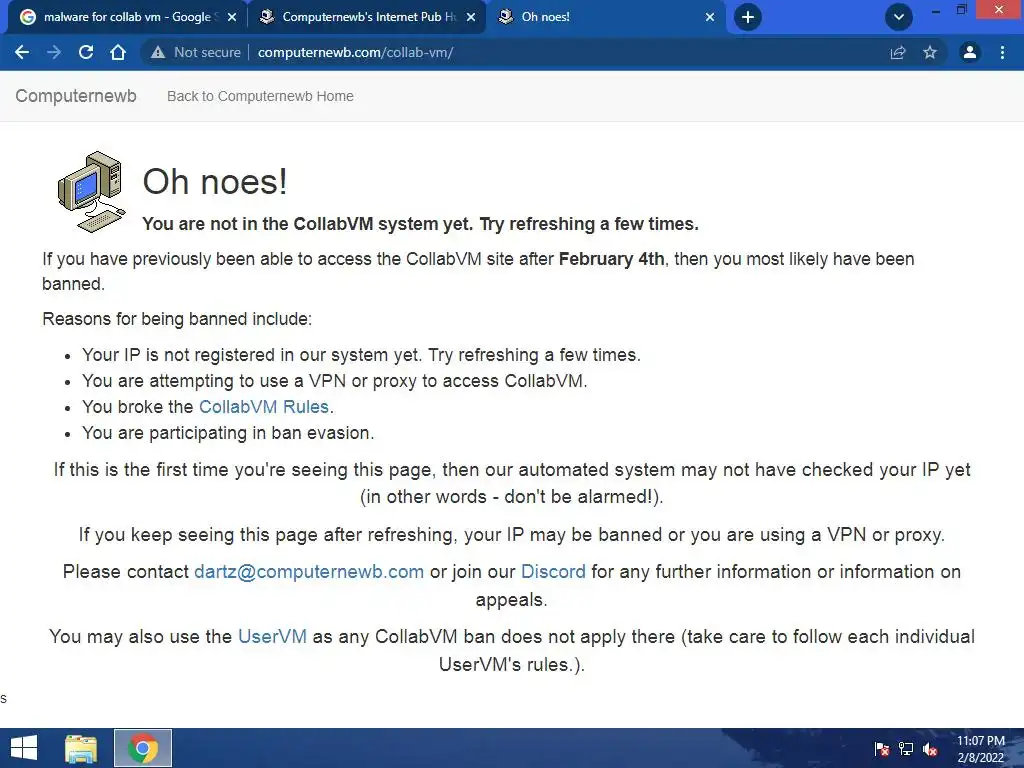Click the forward navigation arrow
Viewport: 1024px width, 768px height.
coord(54,52)
